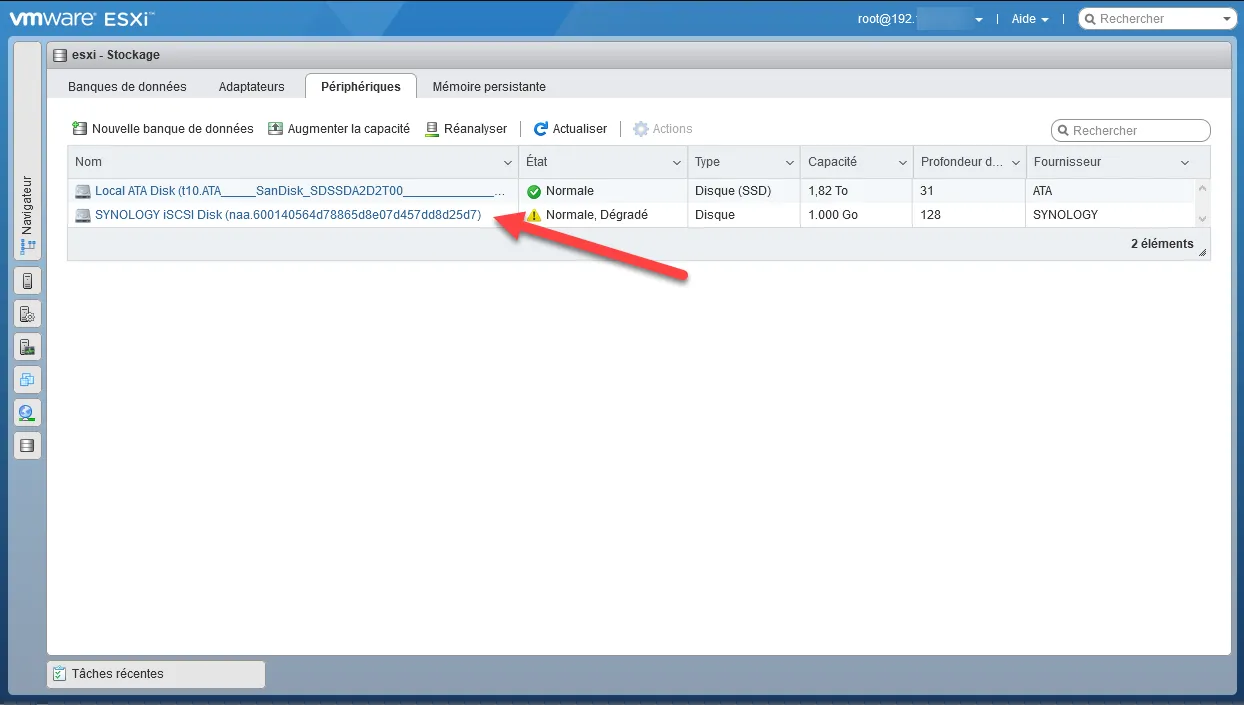The height and width of the screenshot is (705, 1244).
Task: Open the Monitor icon in navigator sidebar
Action: 27,347
